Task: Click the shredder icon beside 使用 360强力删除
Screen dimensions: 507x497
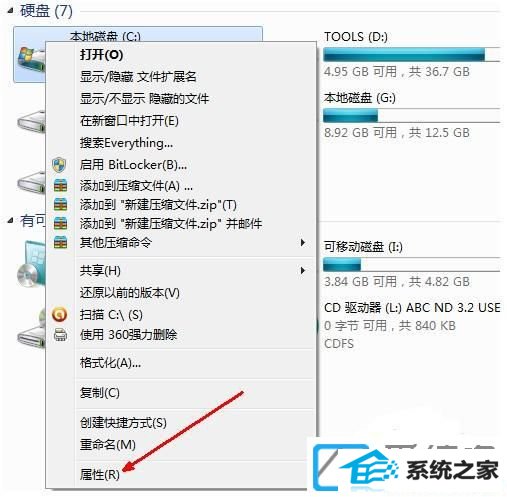Action: click(x=60, y=334)
